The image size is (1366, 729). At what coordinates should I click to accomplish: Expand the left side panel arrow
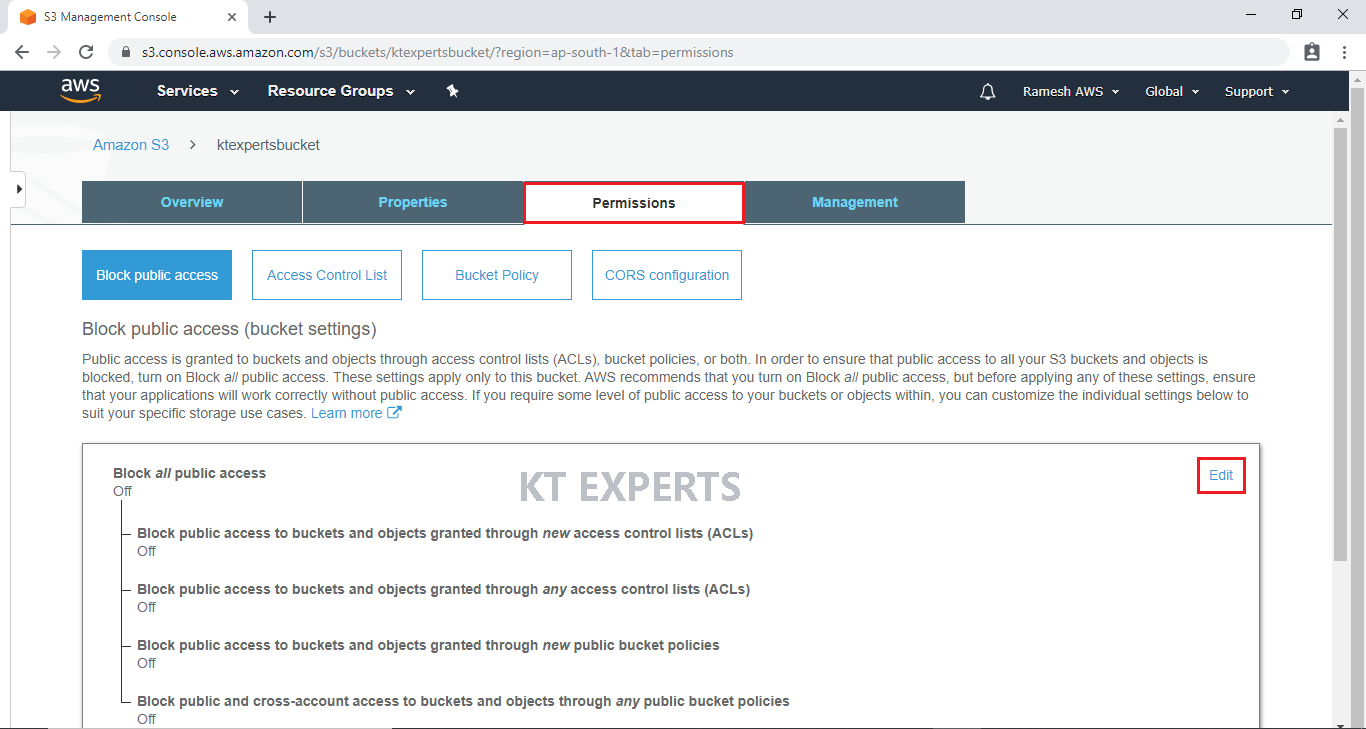[18, 189]
